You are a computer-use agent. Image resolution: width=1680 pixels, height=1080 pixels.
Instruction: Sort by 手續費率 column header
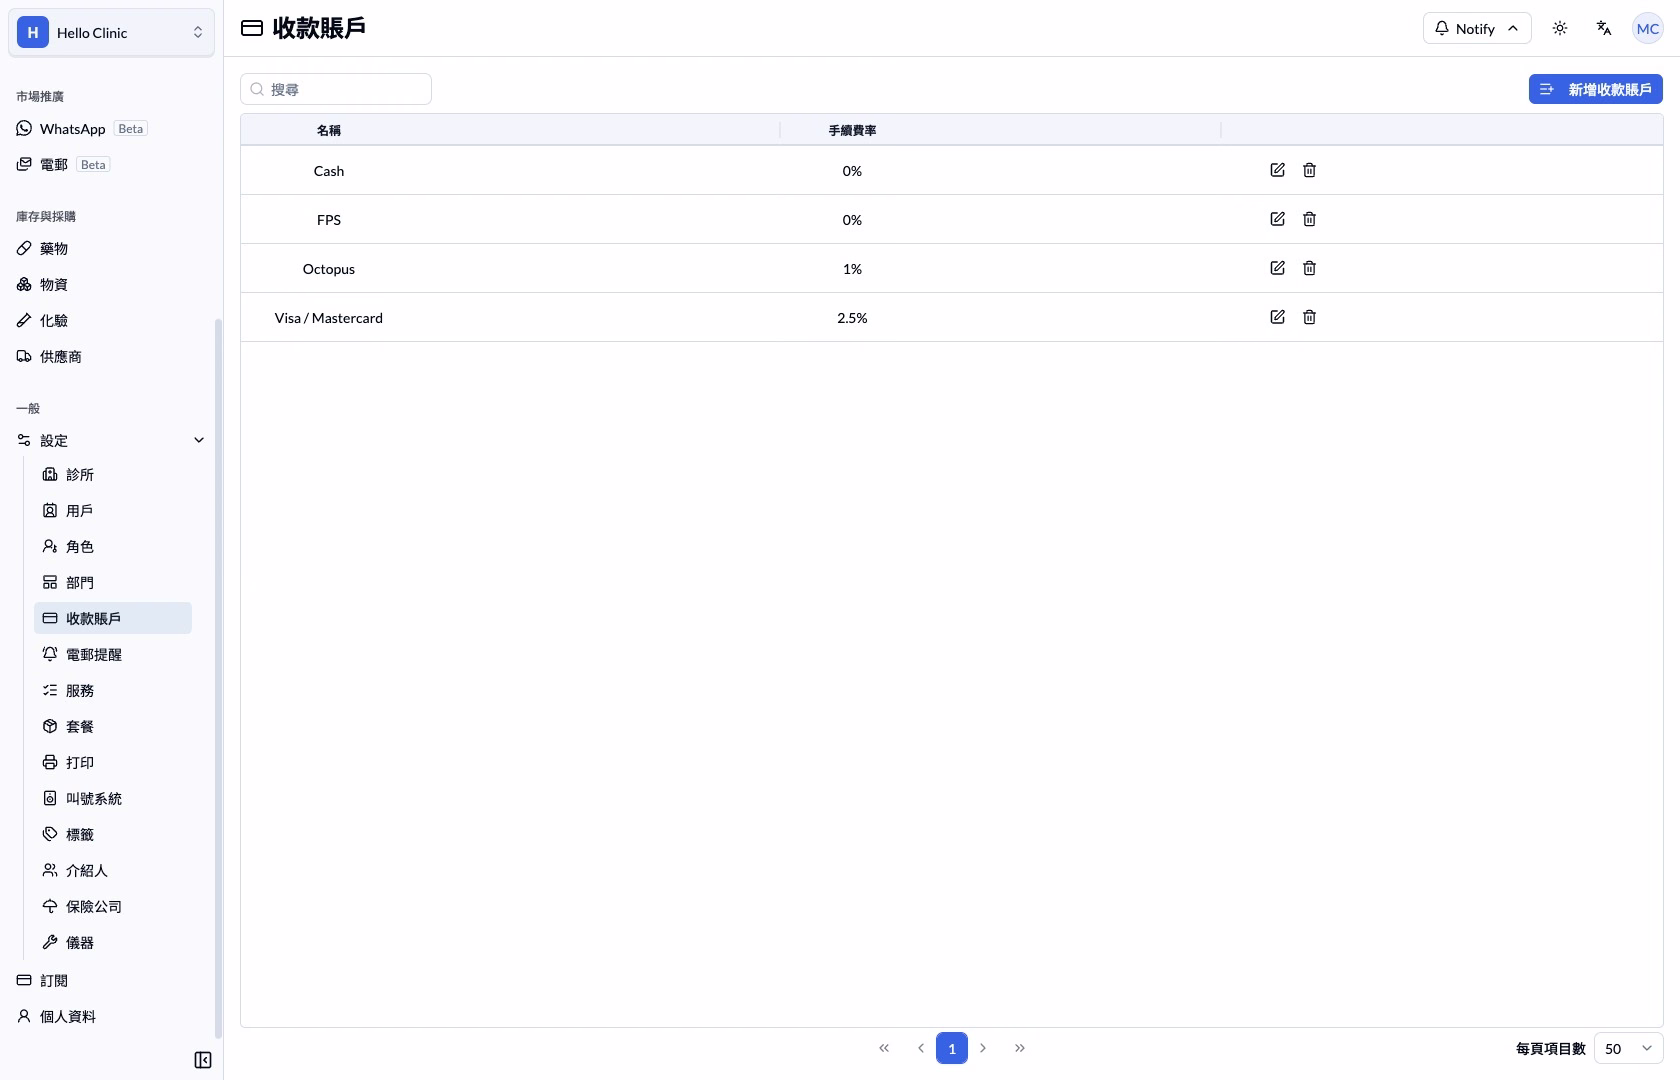pos(852,130)
